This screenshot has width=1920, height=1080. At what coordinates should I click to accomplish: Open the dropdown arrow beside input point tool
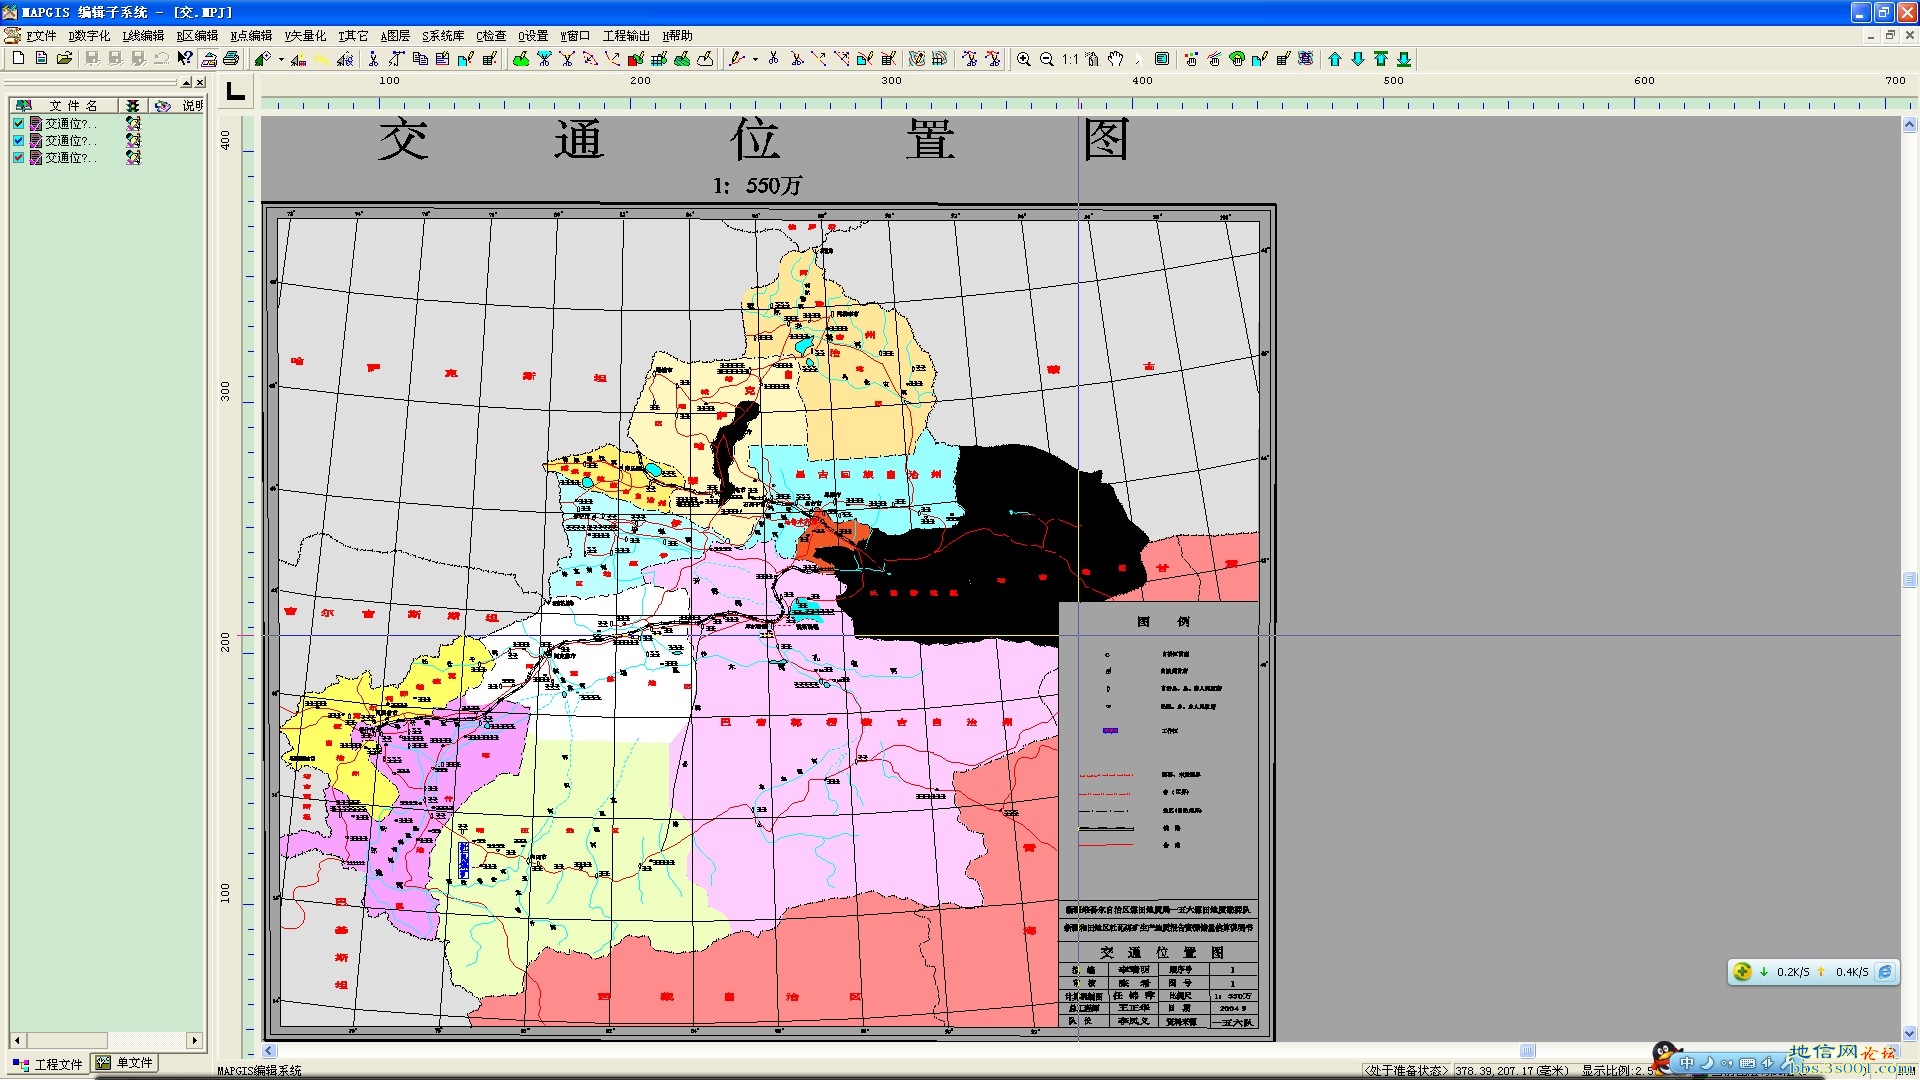(x=281, y=59)
